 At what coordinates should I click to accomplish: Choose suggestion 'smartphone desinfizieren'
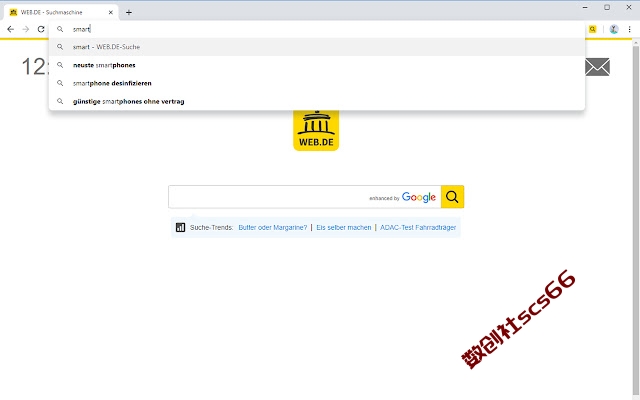[x=317, y=83]
